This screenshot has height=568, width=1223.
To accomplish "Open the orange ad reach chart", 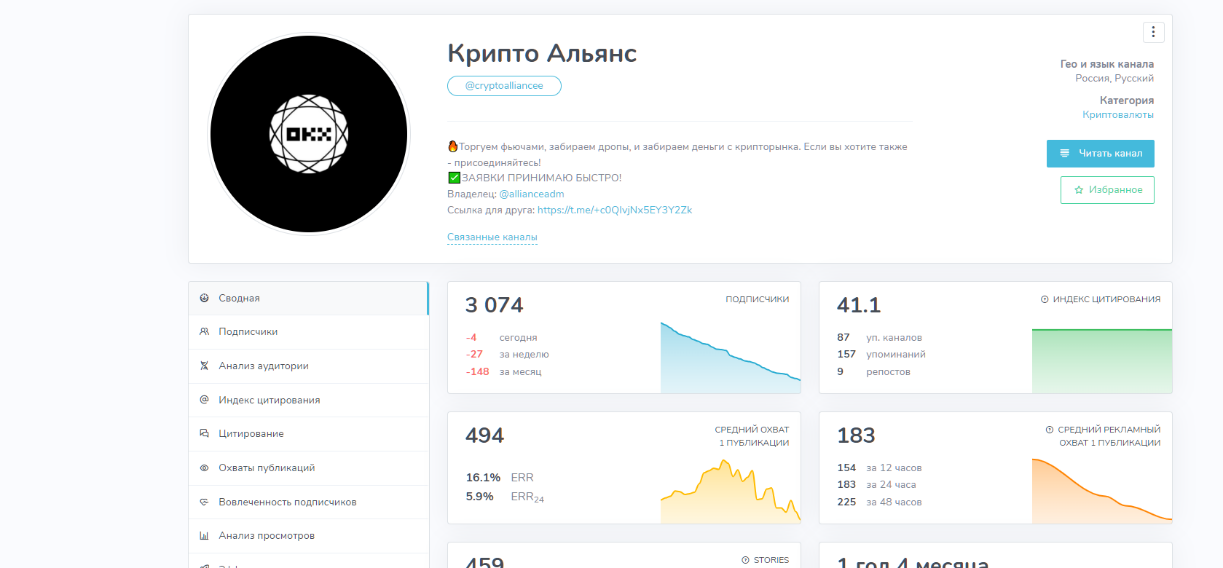I will (1102, 490).
